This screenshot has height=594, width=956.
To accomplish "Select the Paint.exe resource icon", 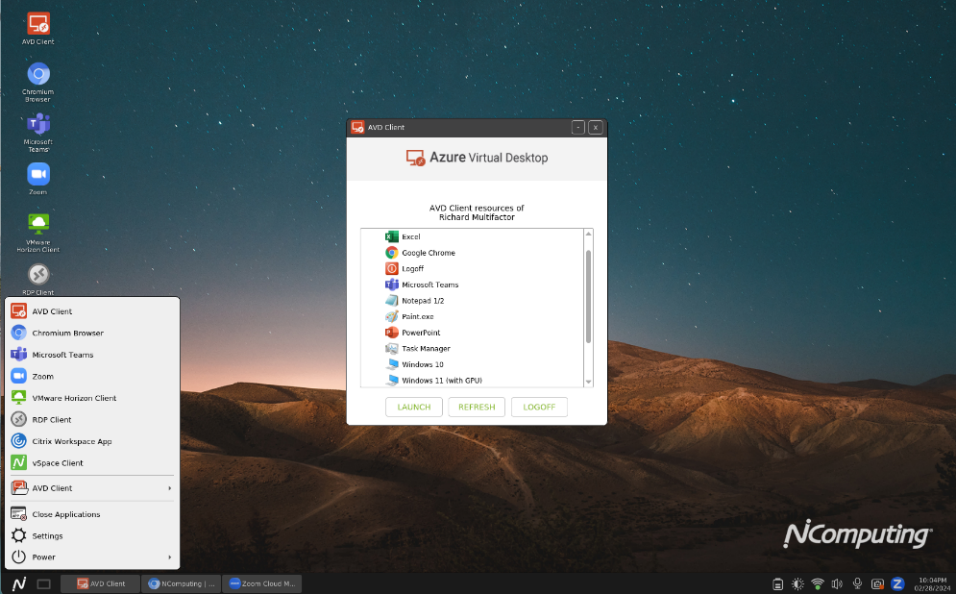I will 391,316.
